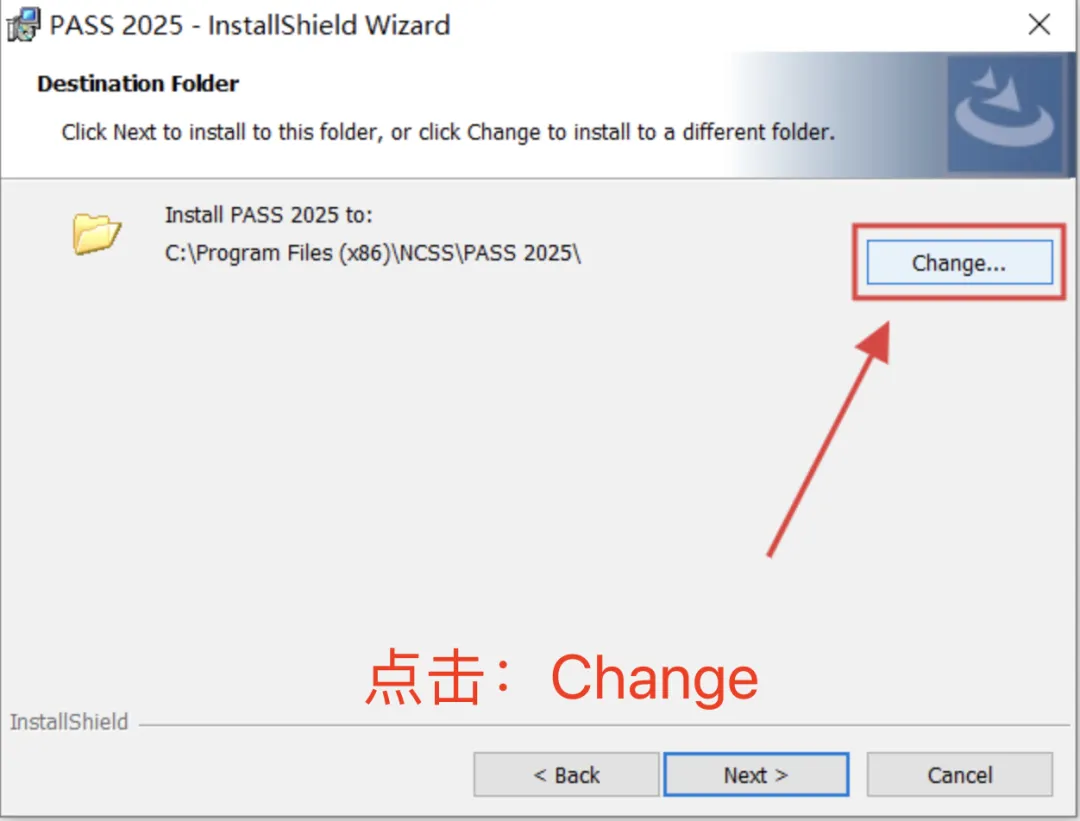Click the gray InstallShield label at bottom left

coord(69,722)
